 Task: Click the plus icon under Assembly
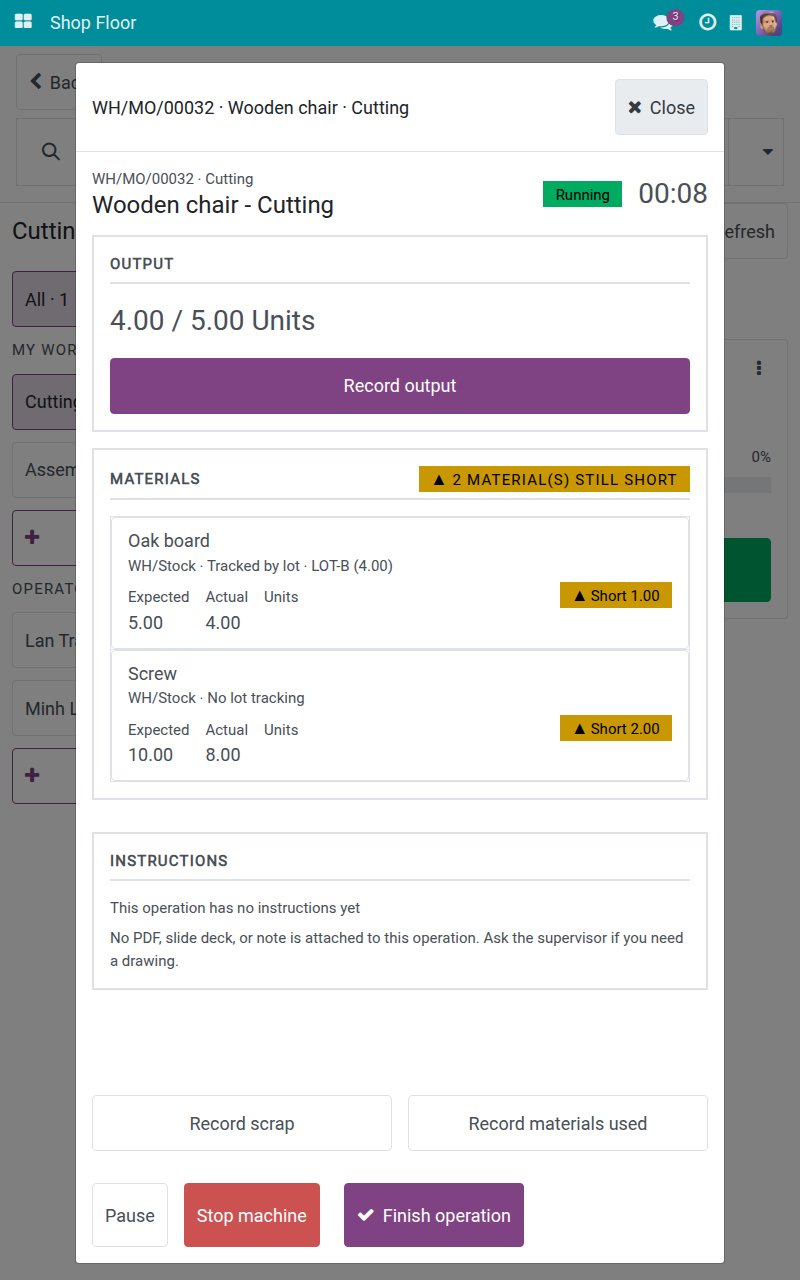click(x=32, y=537)
